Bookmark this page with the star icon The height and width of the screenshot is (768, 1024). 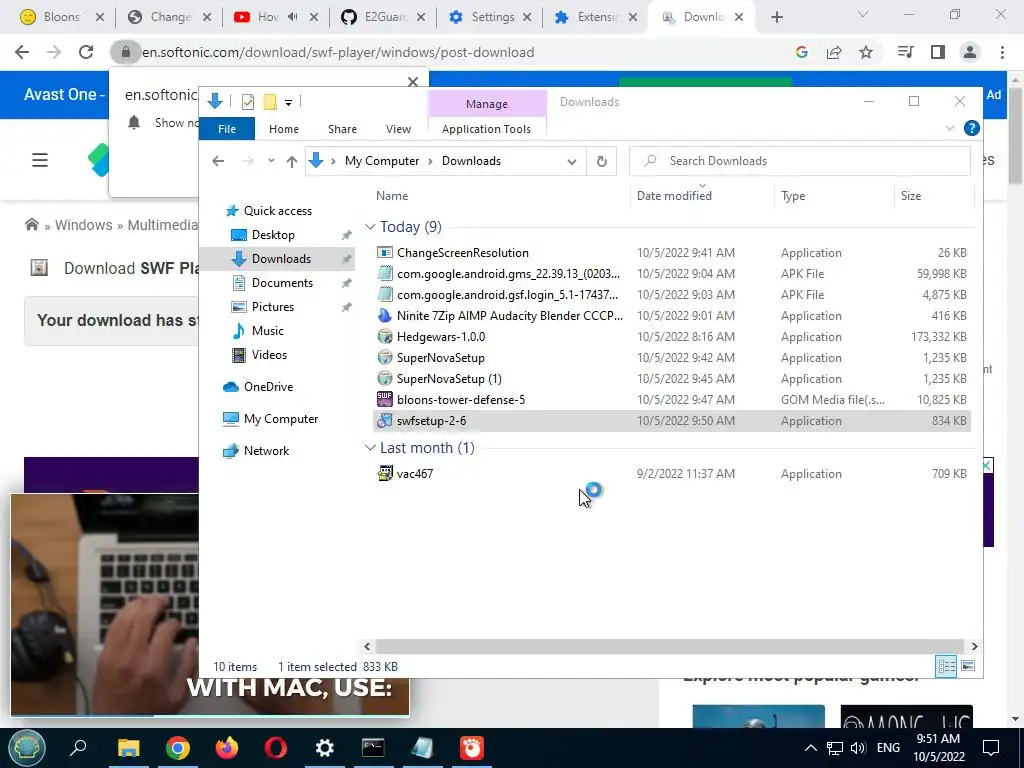(865, 52)
